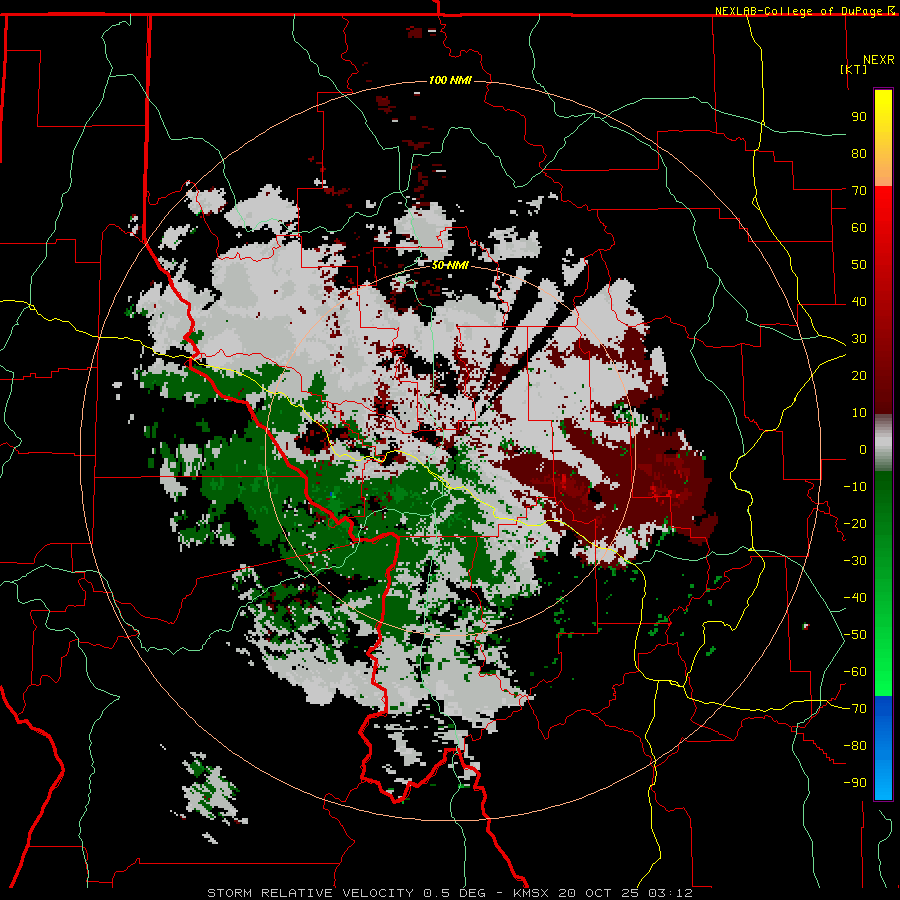Click the 50 NMI range ring label
The height and width of the screenshot is (900, 900).
click(450, 265)
